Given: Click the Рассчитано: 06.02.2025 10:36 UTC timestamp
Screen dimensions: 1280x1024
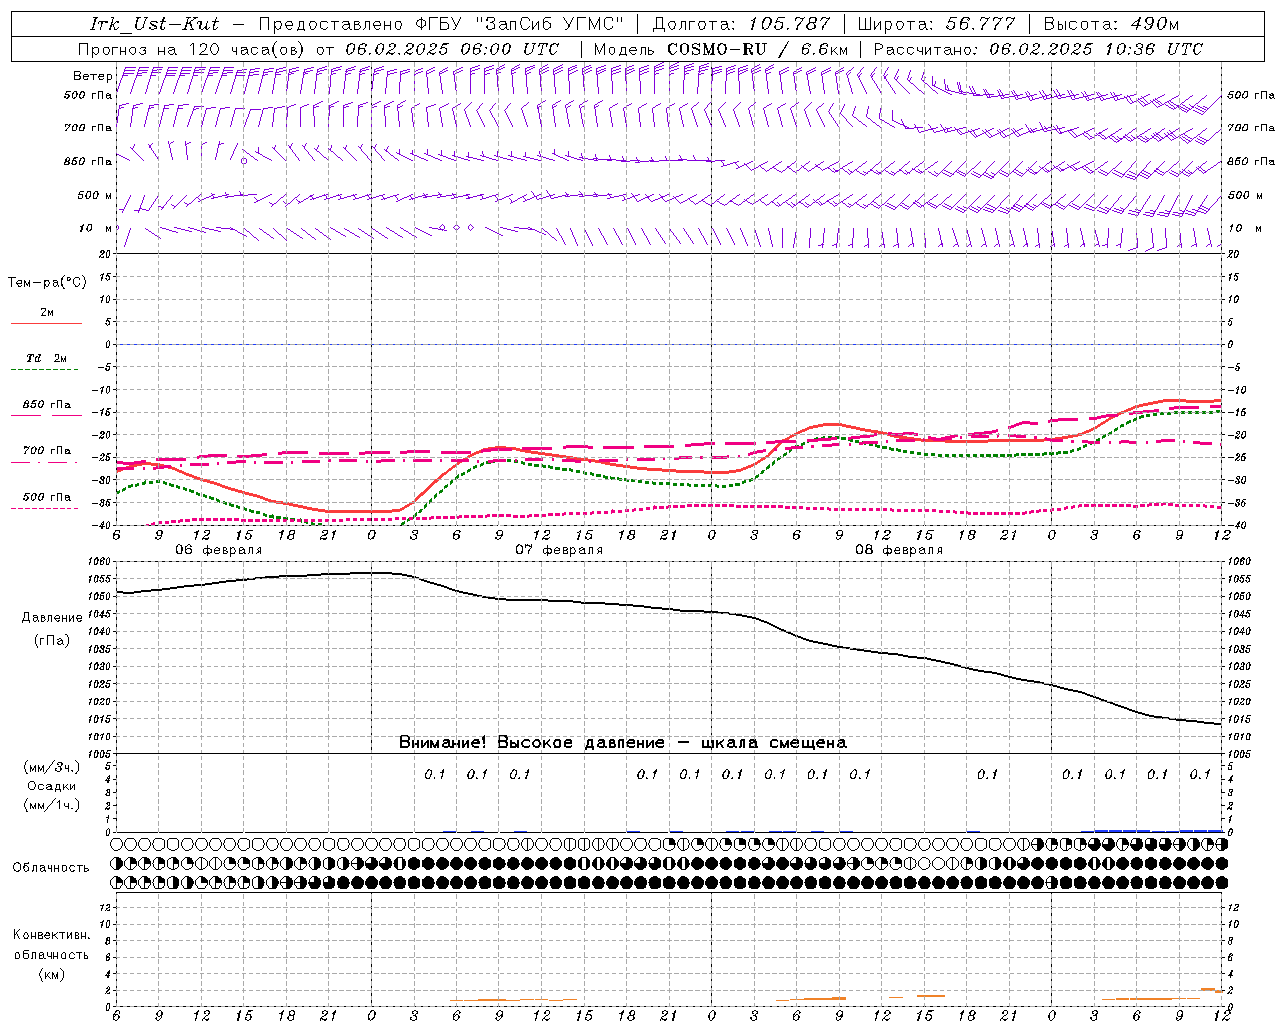Looking at the screenshot, I should coord(1038,49).
